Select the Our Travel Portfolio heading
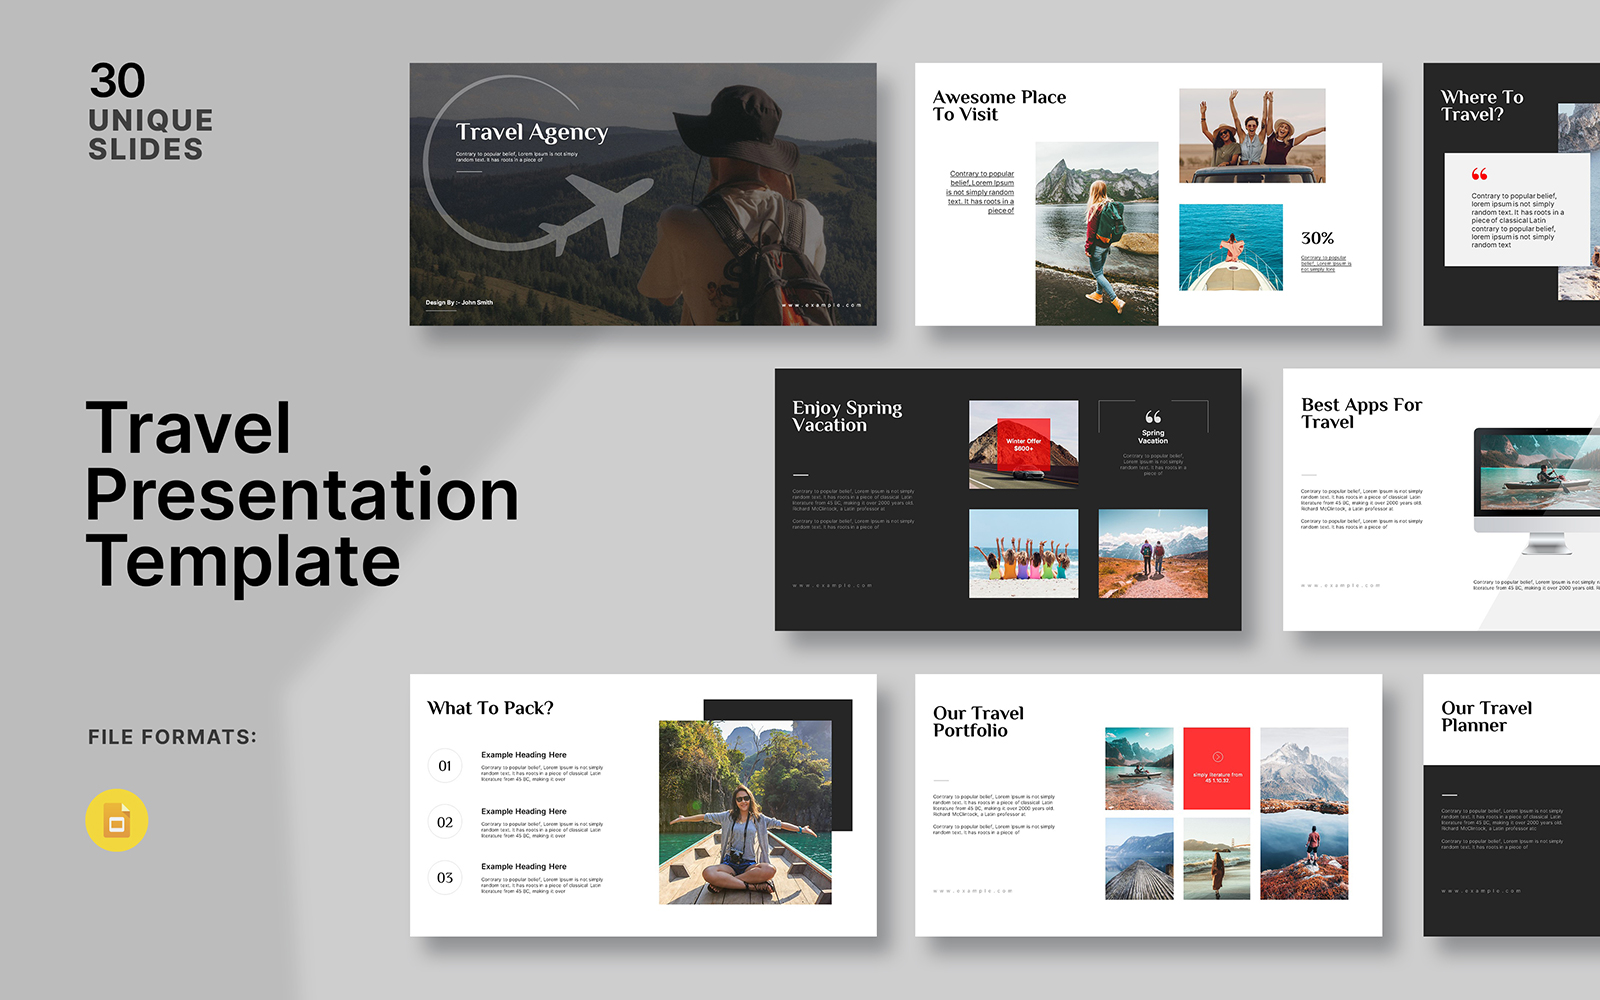 [978, 722]
